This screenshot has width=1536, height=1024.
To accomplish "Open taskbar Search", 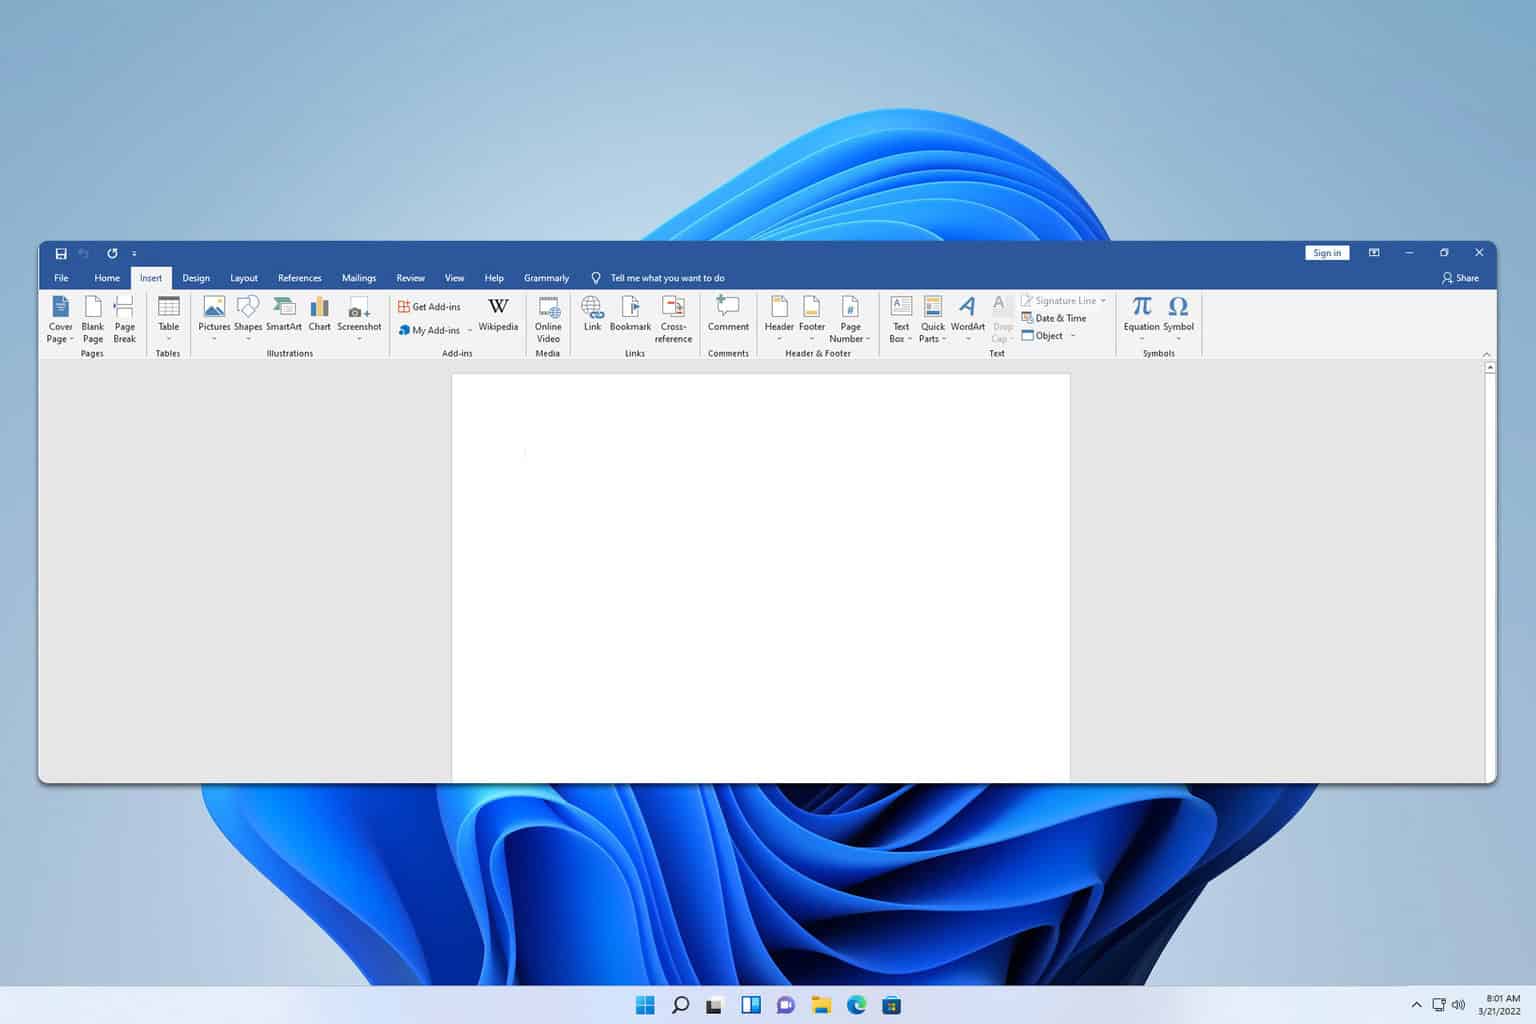I will click(680, 1005).
